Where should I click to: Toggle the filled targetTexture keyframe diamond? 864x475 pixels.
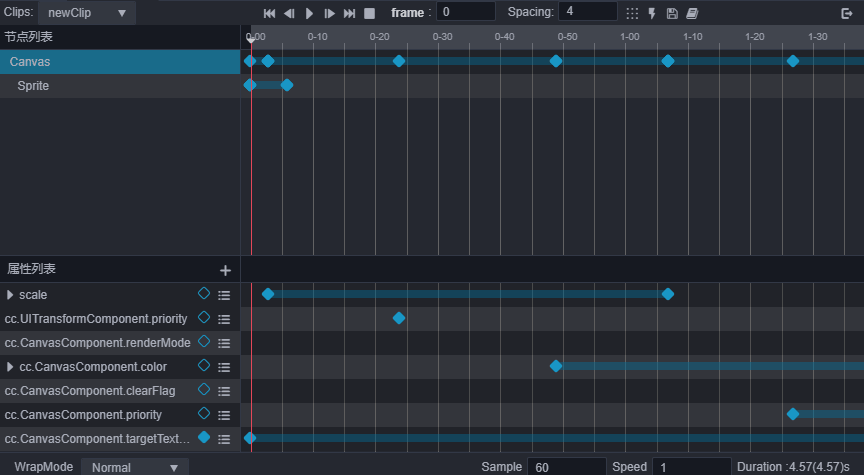pyautogui.click(x=204, y=437)
